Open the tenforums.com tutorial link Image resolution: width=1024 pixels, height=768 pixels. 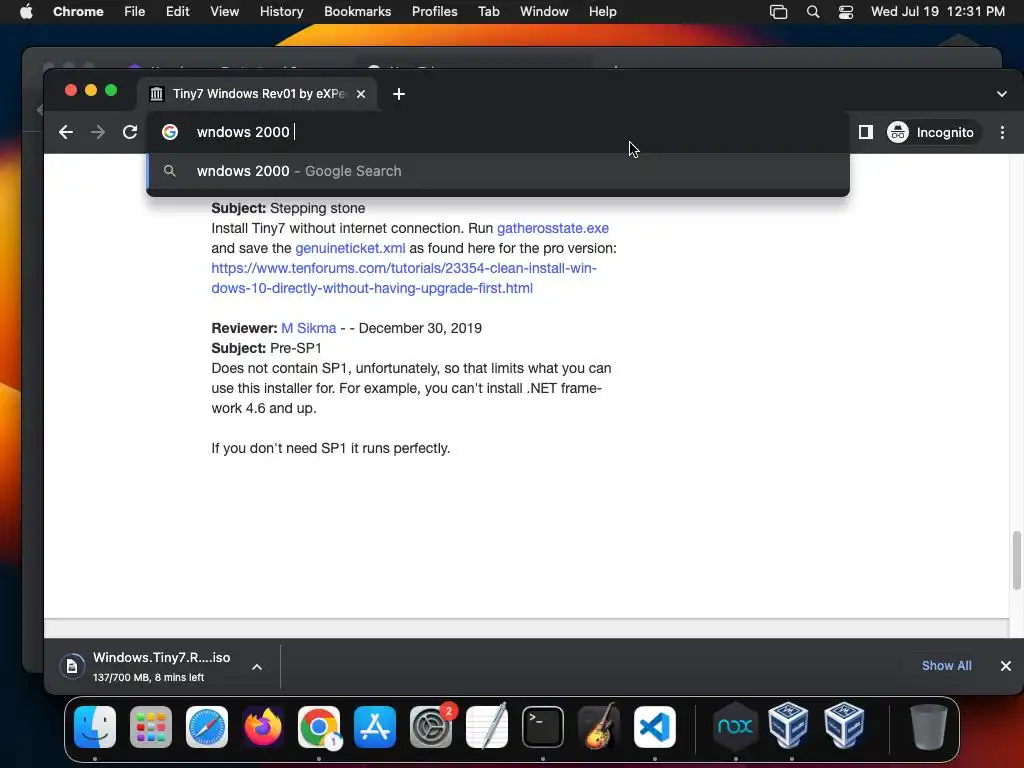click(x=404, y=278)
